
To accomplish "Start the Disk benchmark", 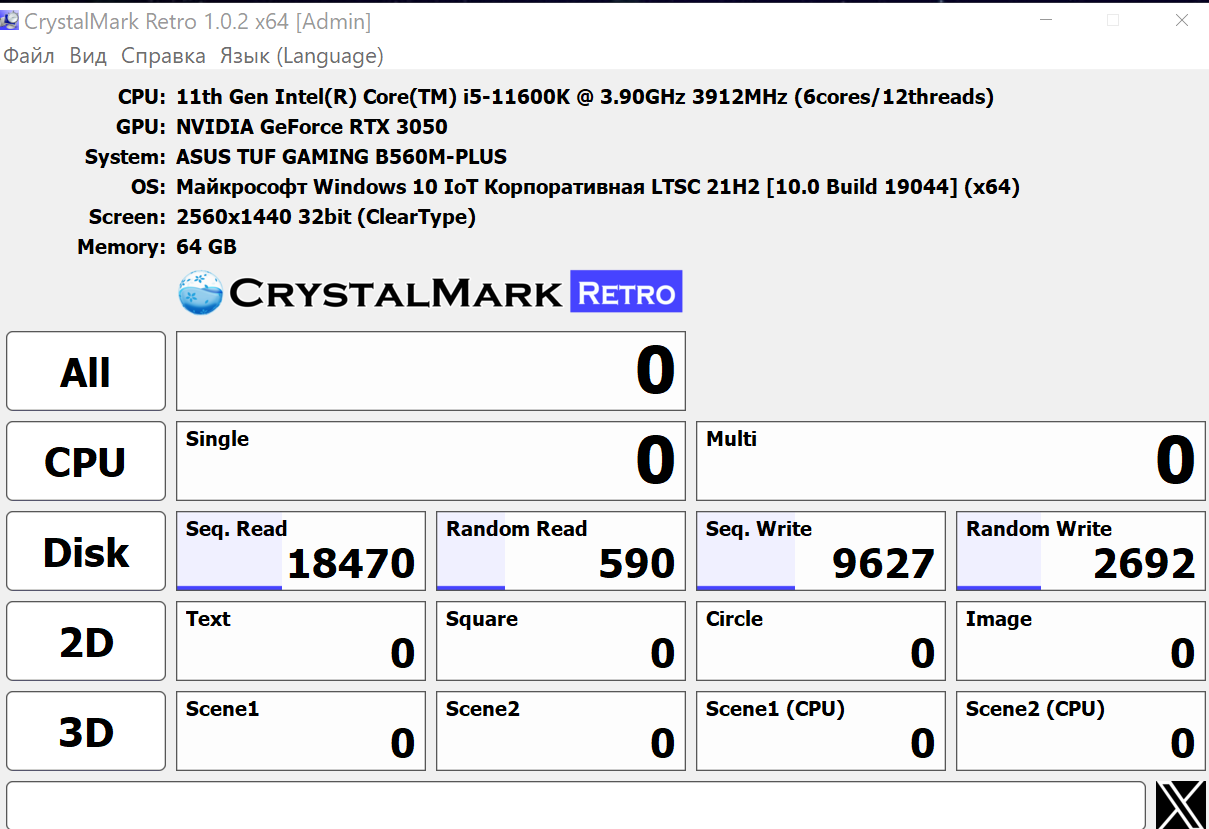I will [x=86, y=551].
